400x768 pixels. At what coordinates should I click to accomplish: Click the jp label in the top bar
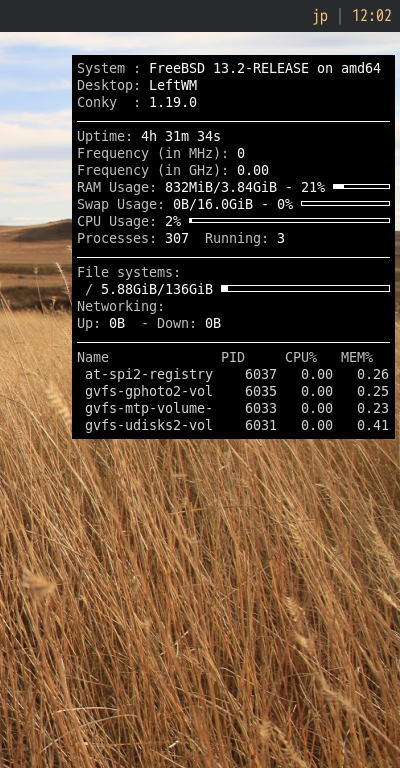click(320, 17)
